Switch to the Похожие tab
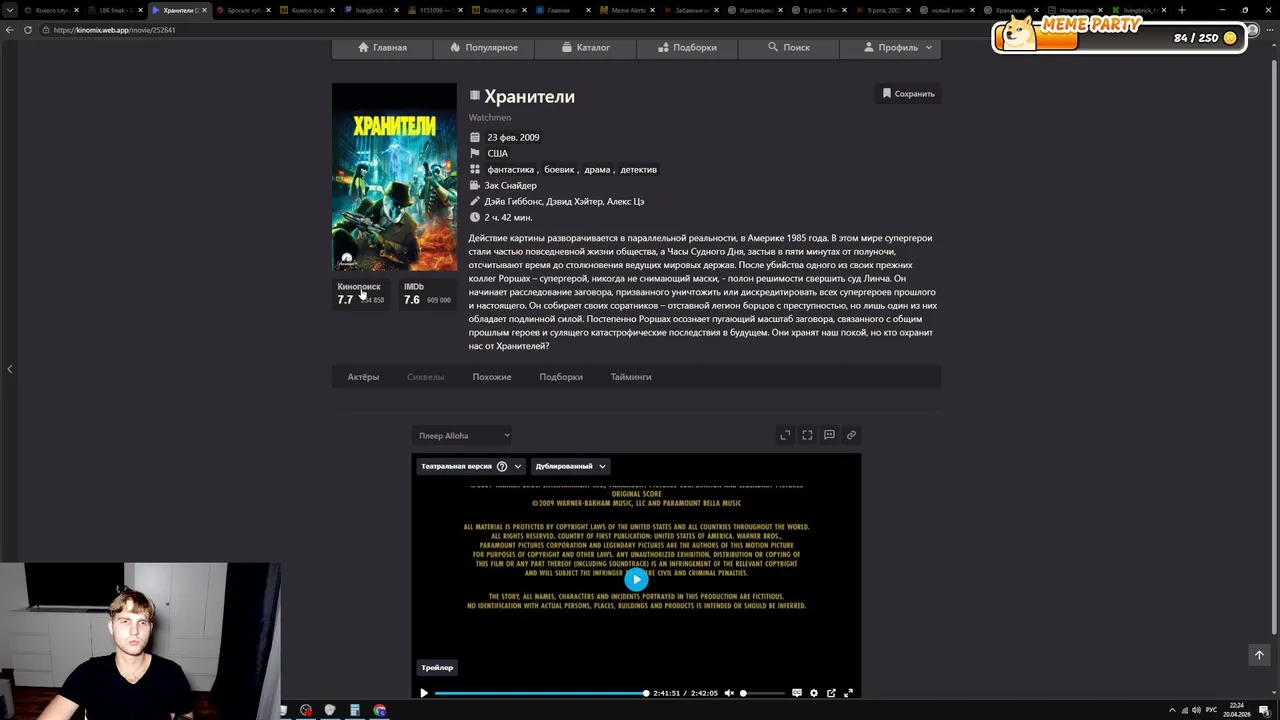The height and width of the screenshot is (720, 1280). pos(491,377)
